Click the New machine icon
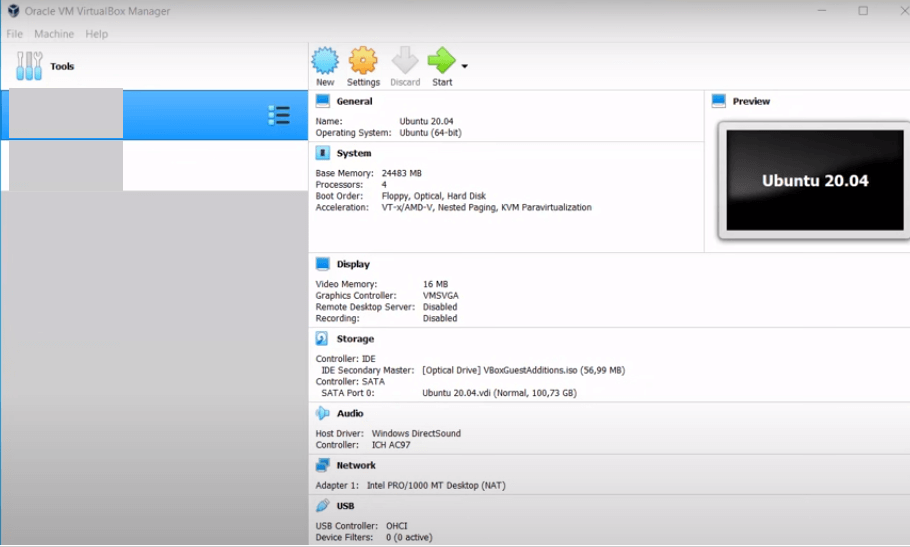Image resolution: width=910 pixels, height=547 pixels. tap(325, 60)
